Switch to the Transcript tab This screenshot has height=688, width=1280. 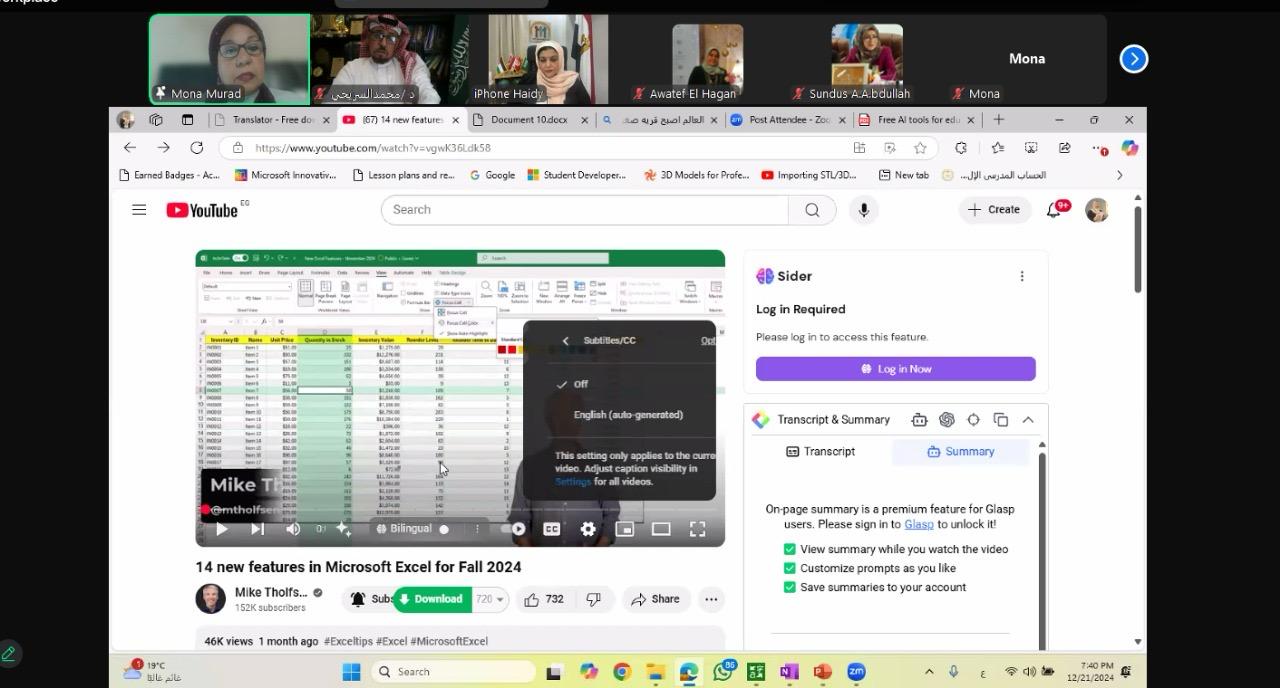(x=820, y=451)
